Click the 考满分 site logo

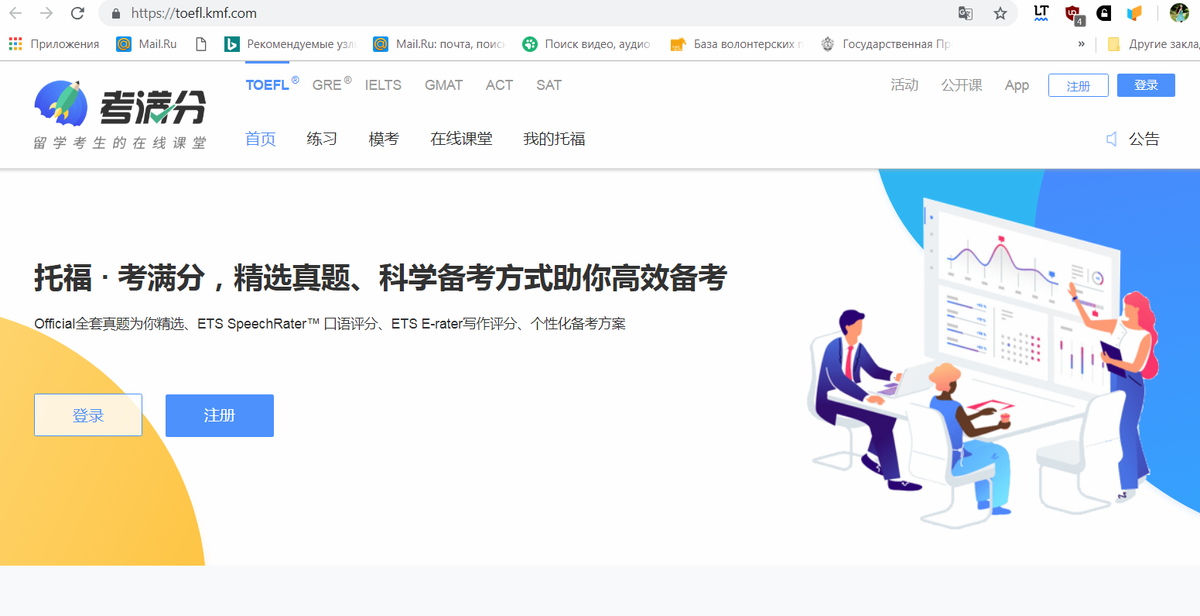[x=120, y=115]
